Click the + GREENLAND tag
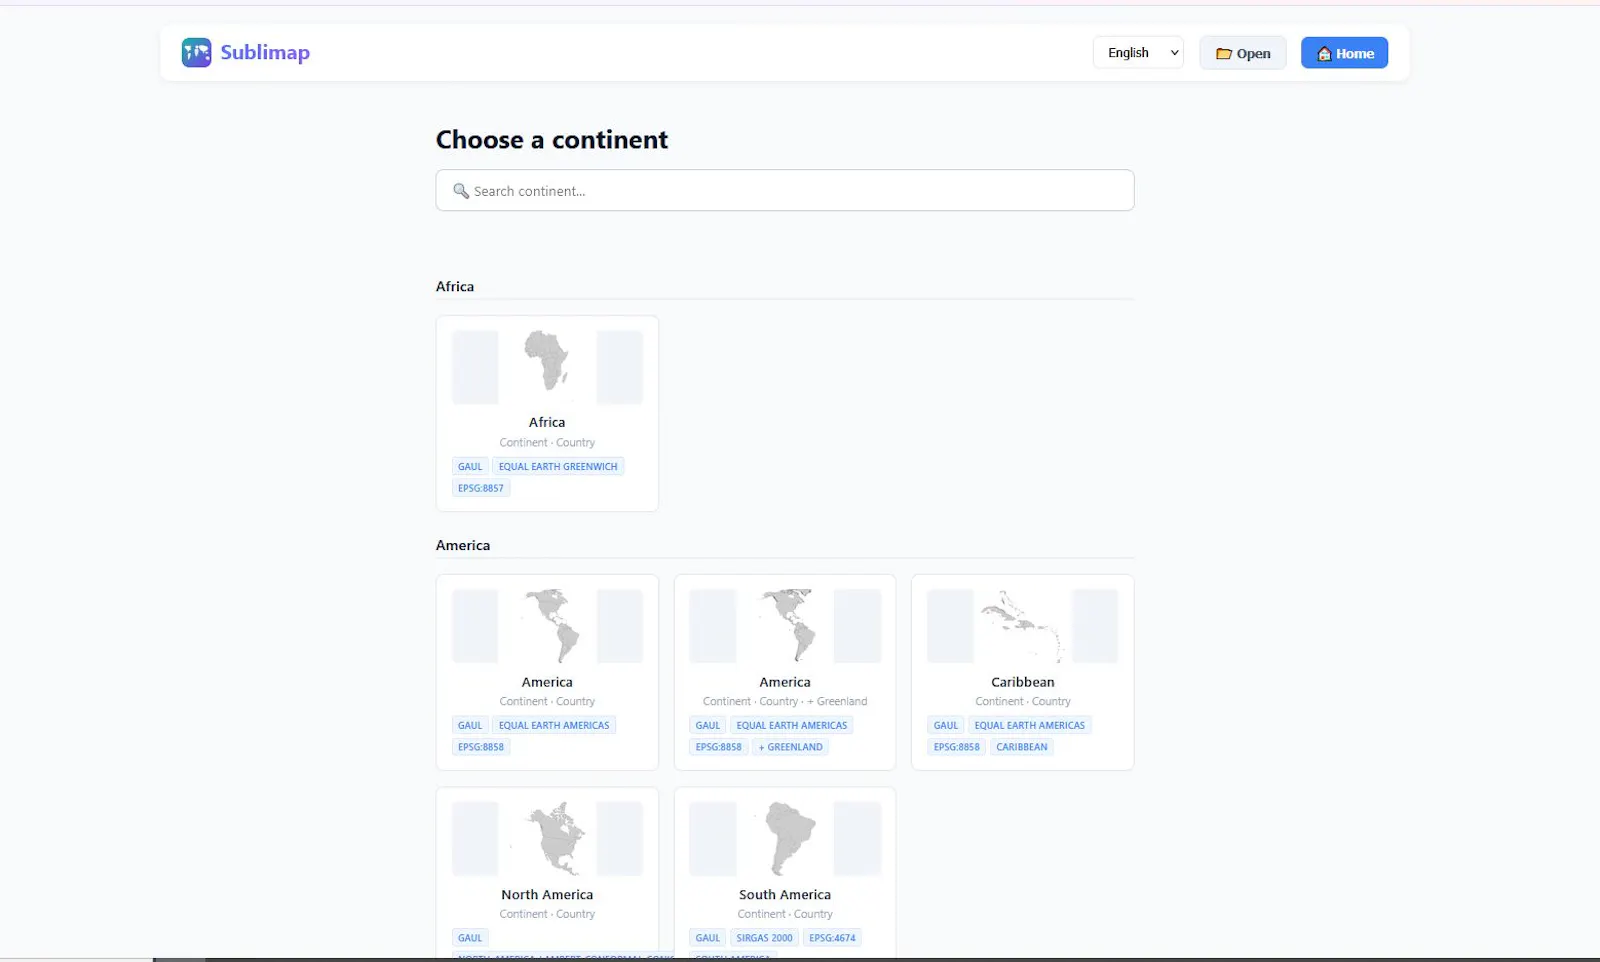Screen dimensions: 1600x962 [790, 747]
